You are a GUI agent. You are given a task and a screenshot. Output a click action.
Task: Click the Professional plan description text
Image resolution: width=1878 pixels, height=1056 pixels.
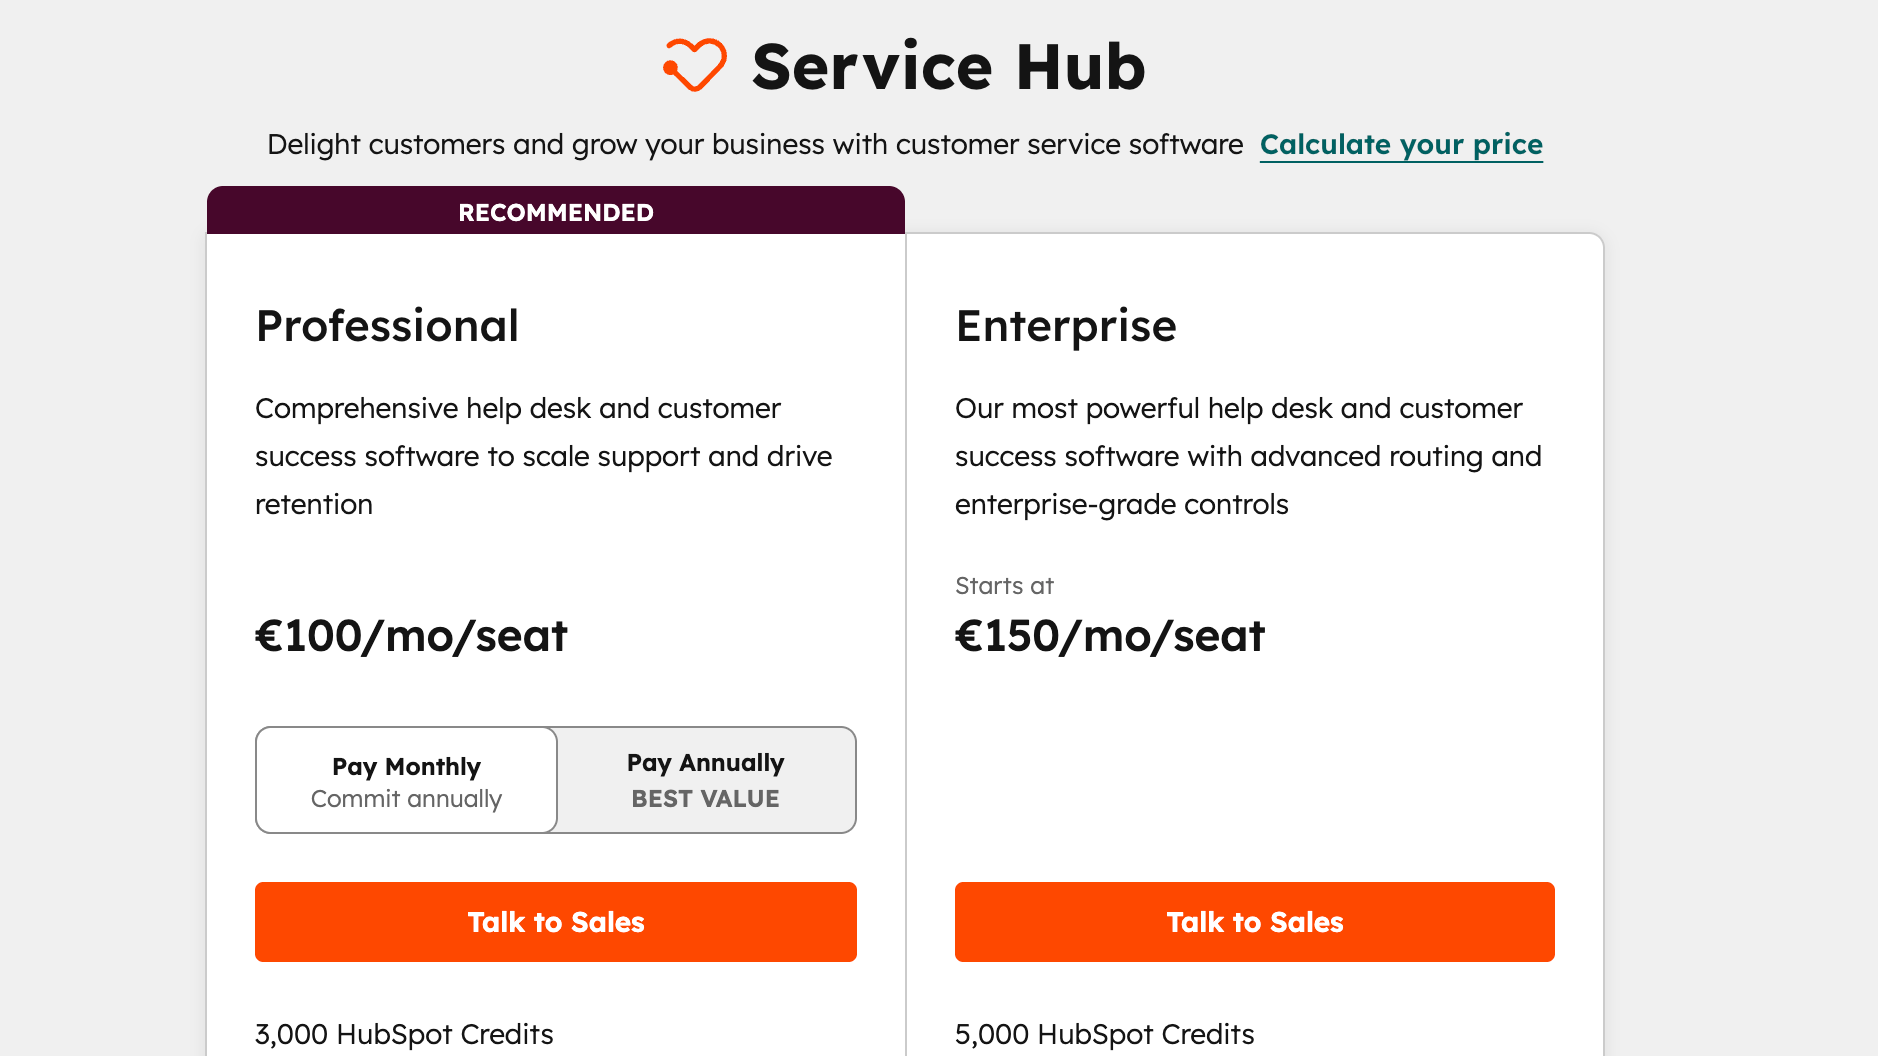pyautogui.click(x=543, y=456)
